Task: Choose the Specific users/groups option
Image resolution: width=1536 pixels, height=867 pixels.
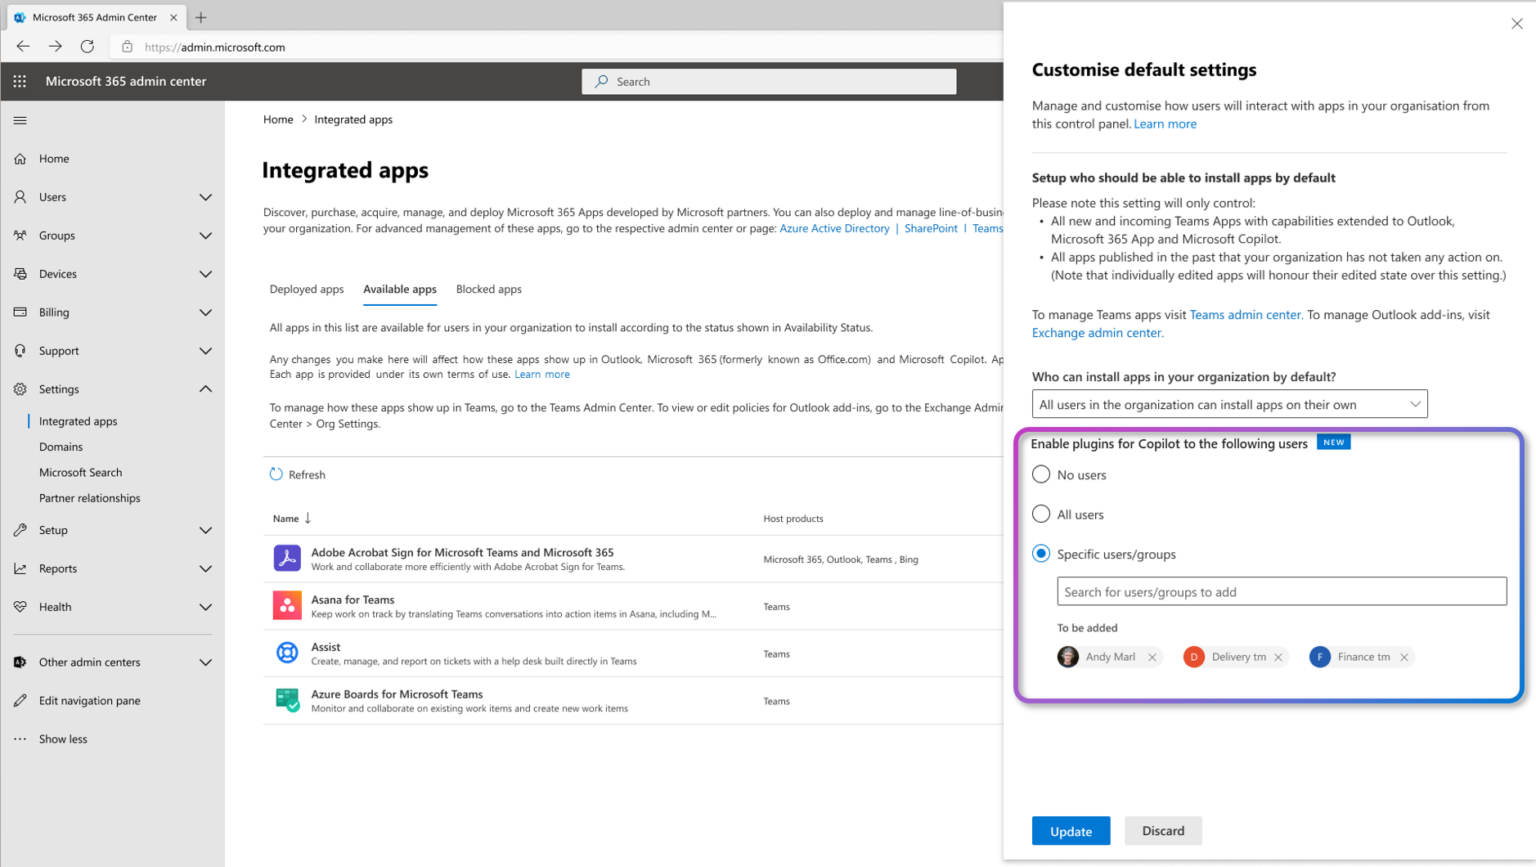Action: pyautogui.click(x=1040, y=553)
